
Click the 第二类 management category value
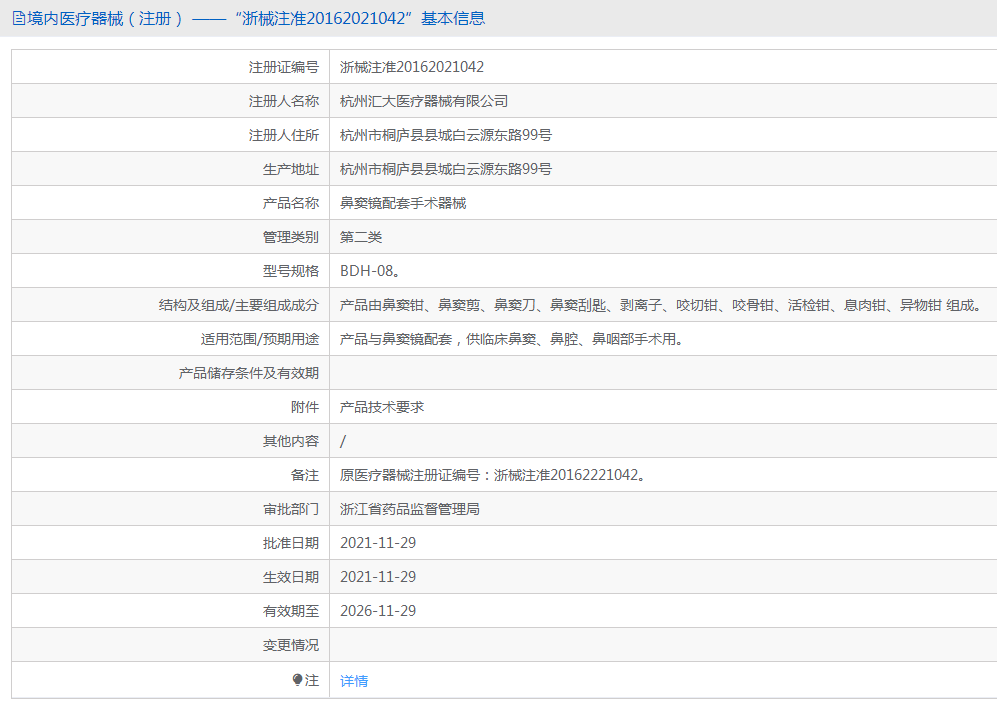tap(361, 237)
